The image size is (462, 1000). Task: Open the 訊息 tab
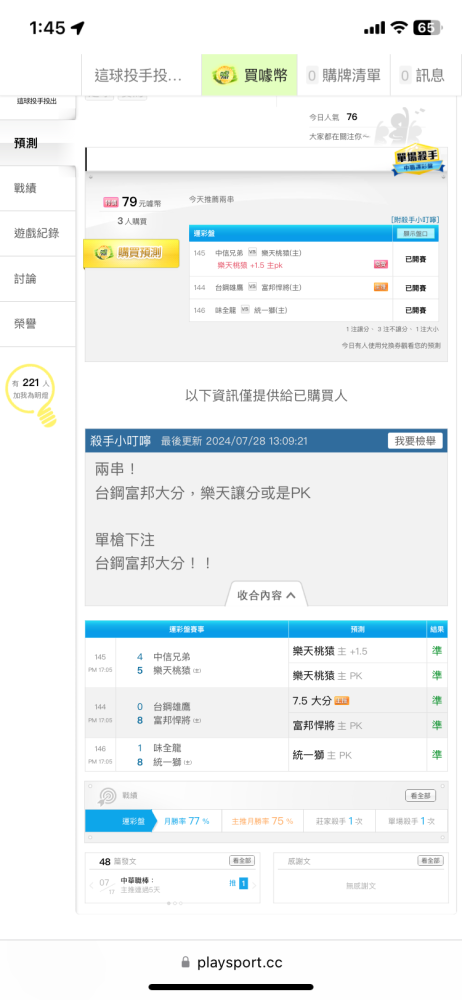422,75
